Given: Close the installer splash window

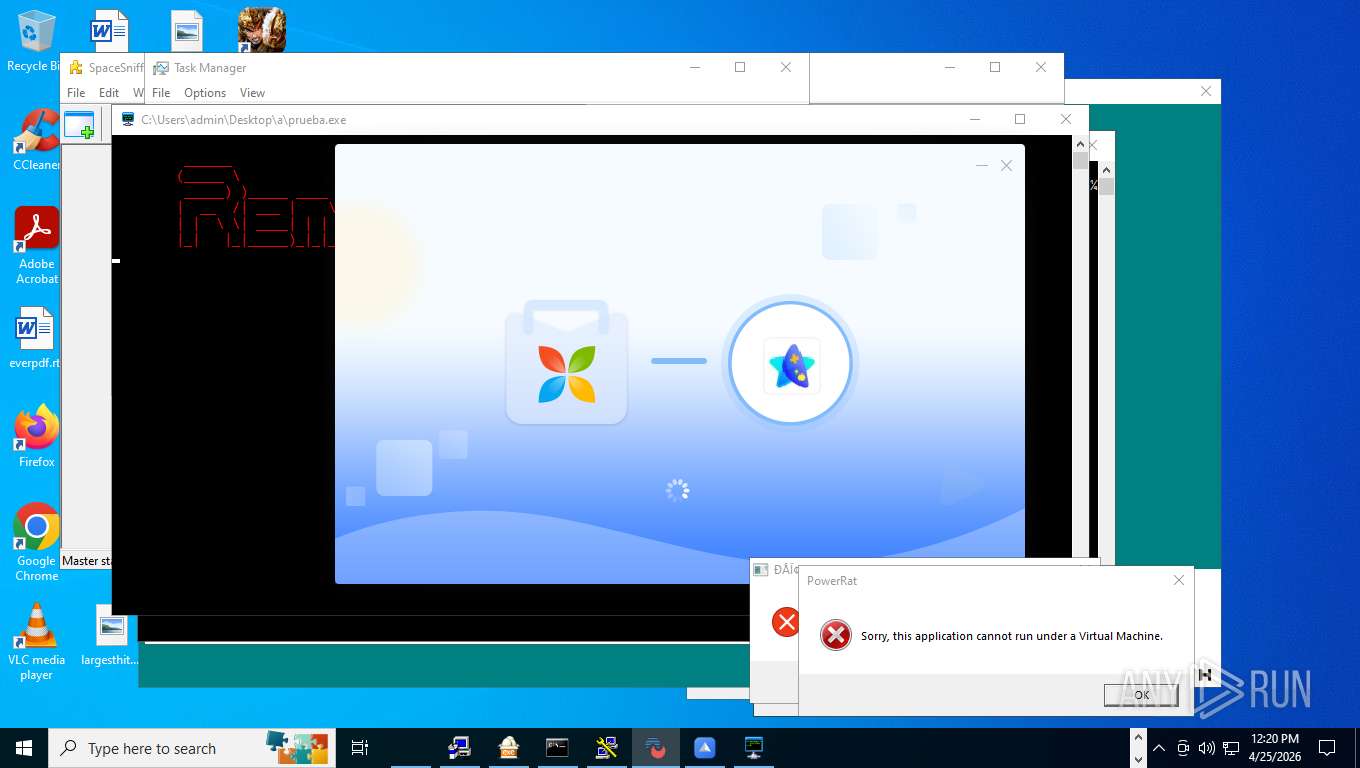Looking at the screenshot, I should click(x=1006, y=165).
